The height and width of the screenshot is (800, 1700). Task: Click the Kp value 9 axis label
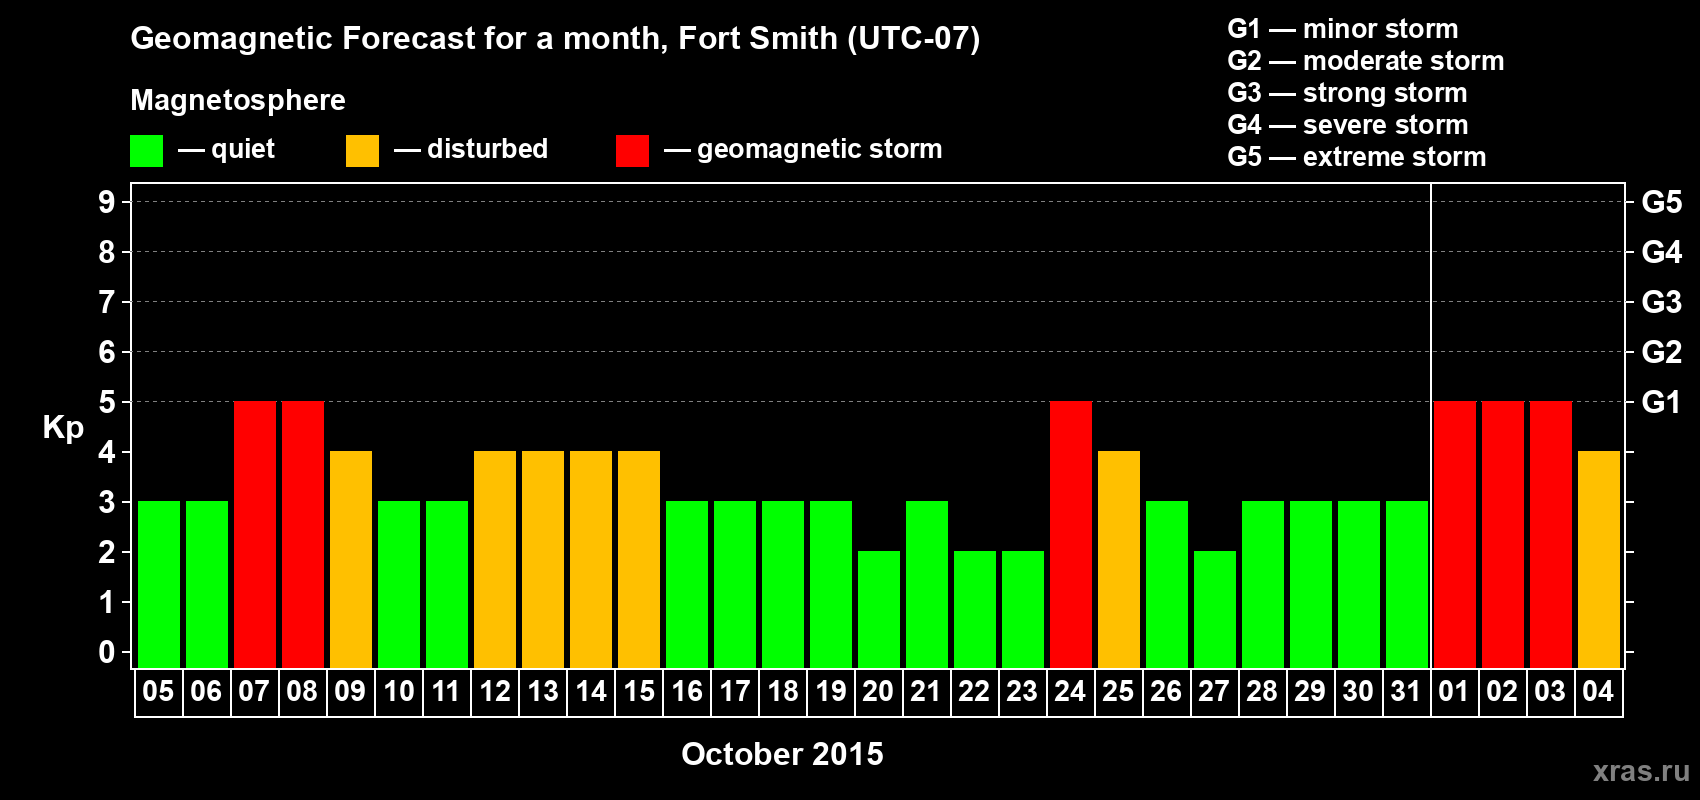click(x=107, y=202)
